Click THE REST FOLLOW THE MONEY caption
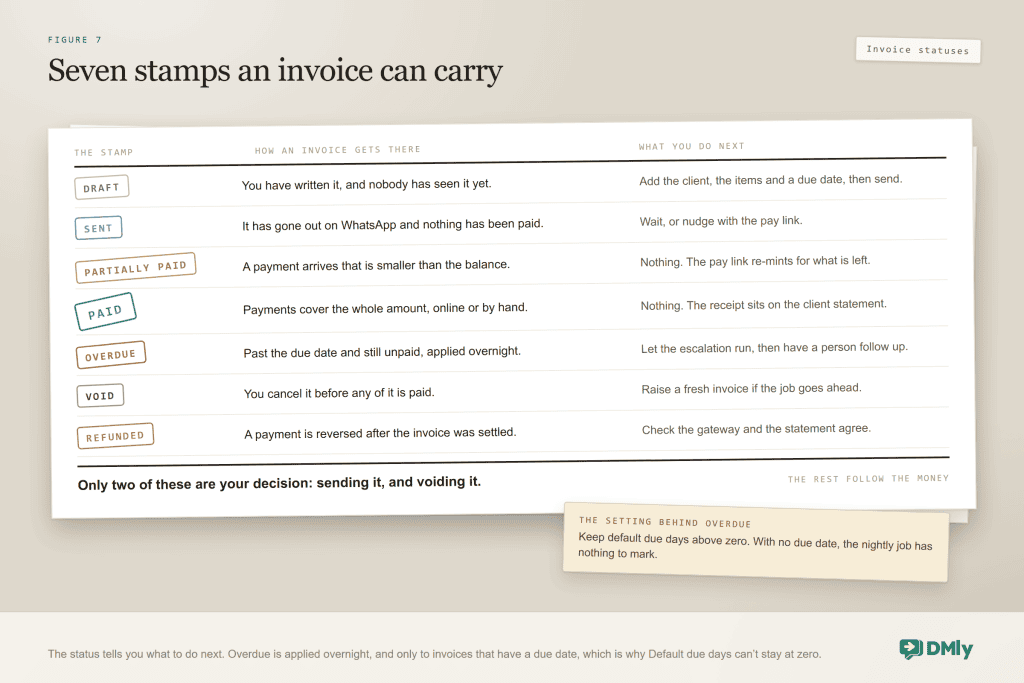The width and height of the screenshot is (1024, 683). click(868, 479)
